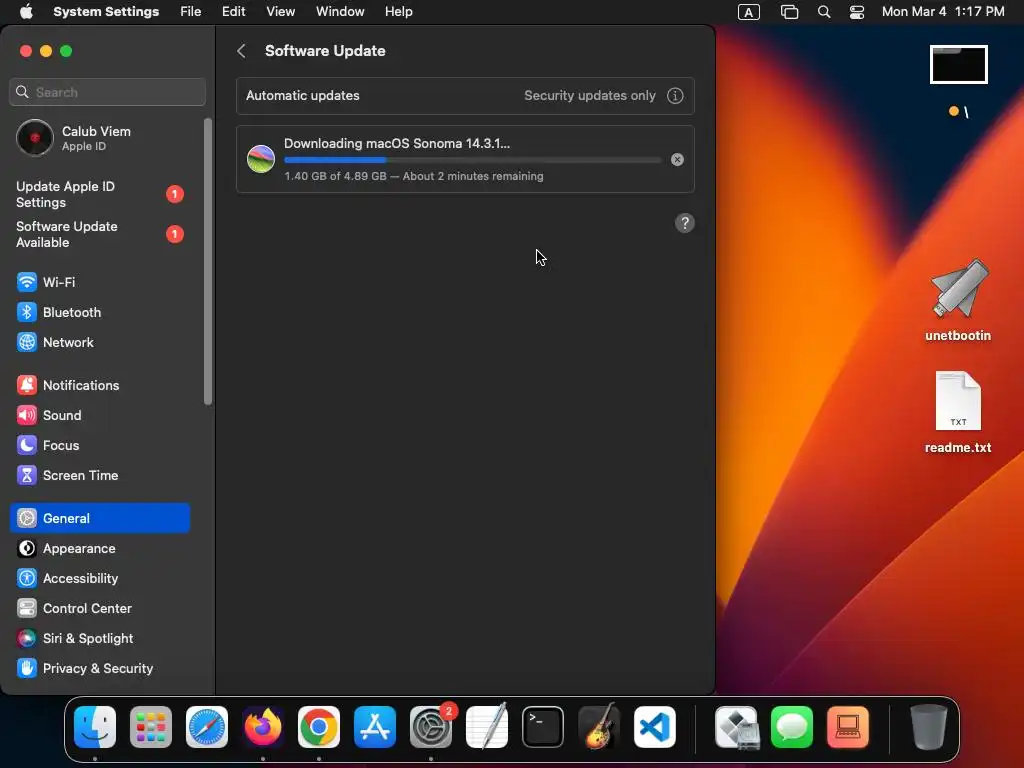Screen dimensions: 1024x768
Task: Open Stage Manager menu bar icon
Action: coord(789,12)
